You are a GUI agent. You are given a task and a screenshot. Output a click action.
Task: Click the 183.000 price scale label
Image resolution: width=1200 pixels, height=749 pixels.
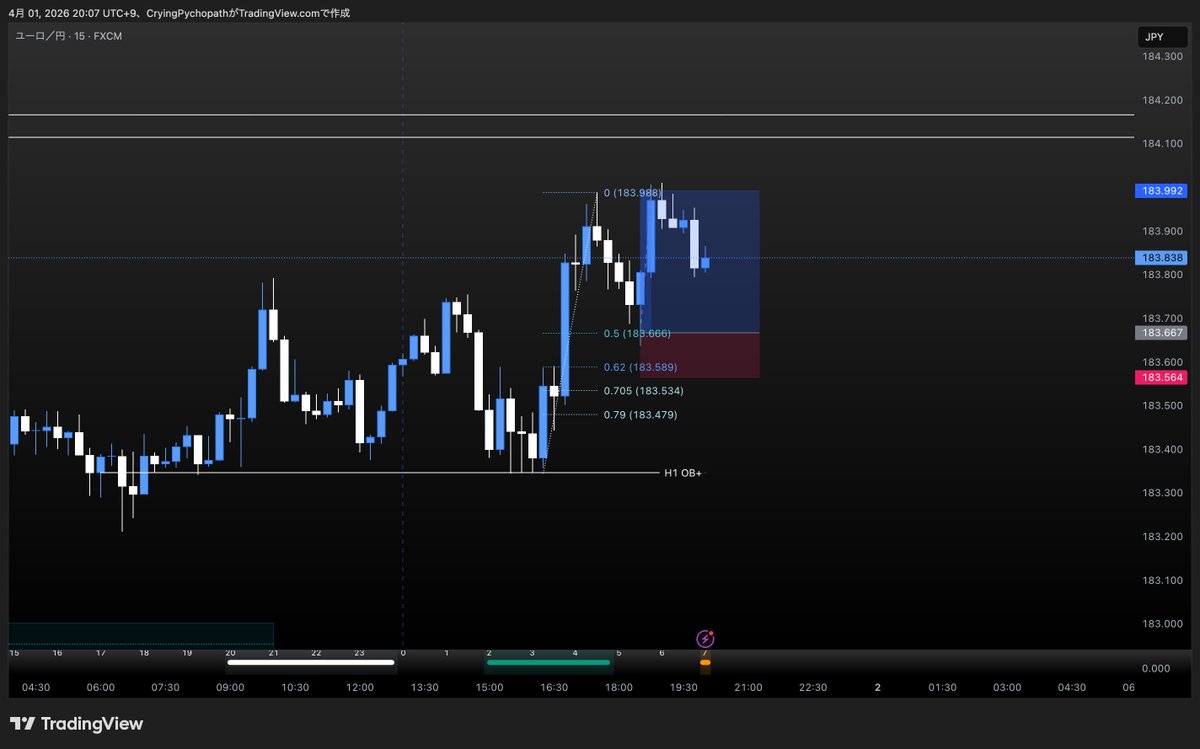(1162, 624)
